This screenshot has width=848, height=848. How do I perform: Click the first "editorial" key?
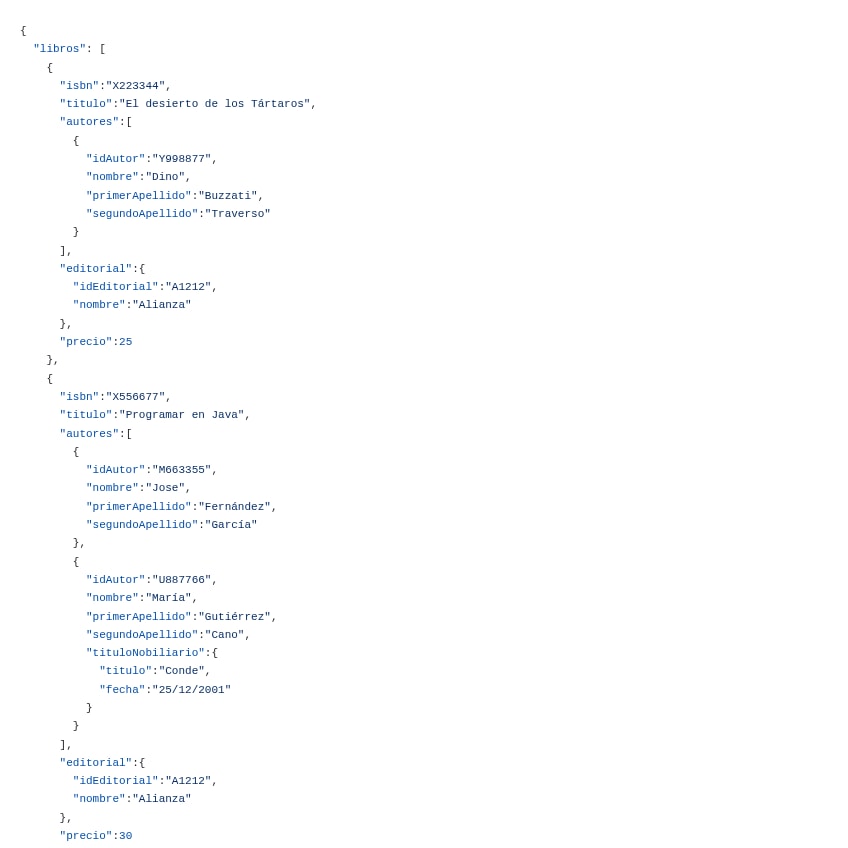point(96,269)
